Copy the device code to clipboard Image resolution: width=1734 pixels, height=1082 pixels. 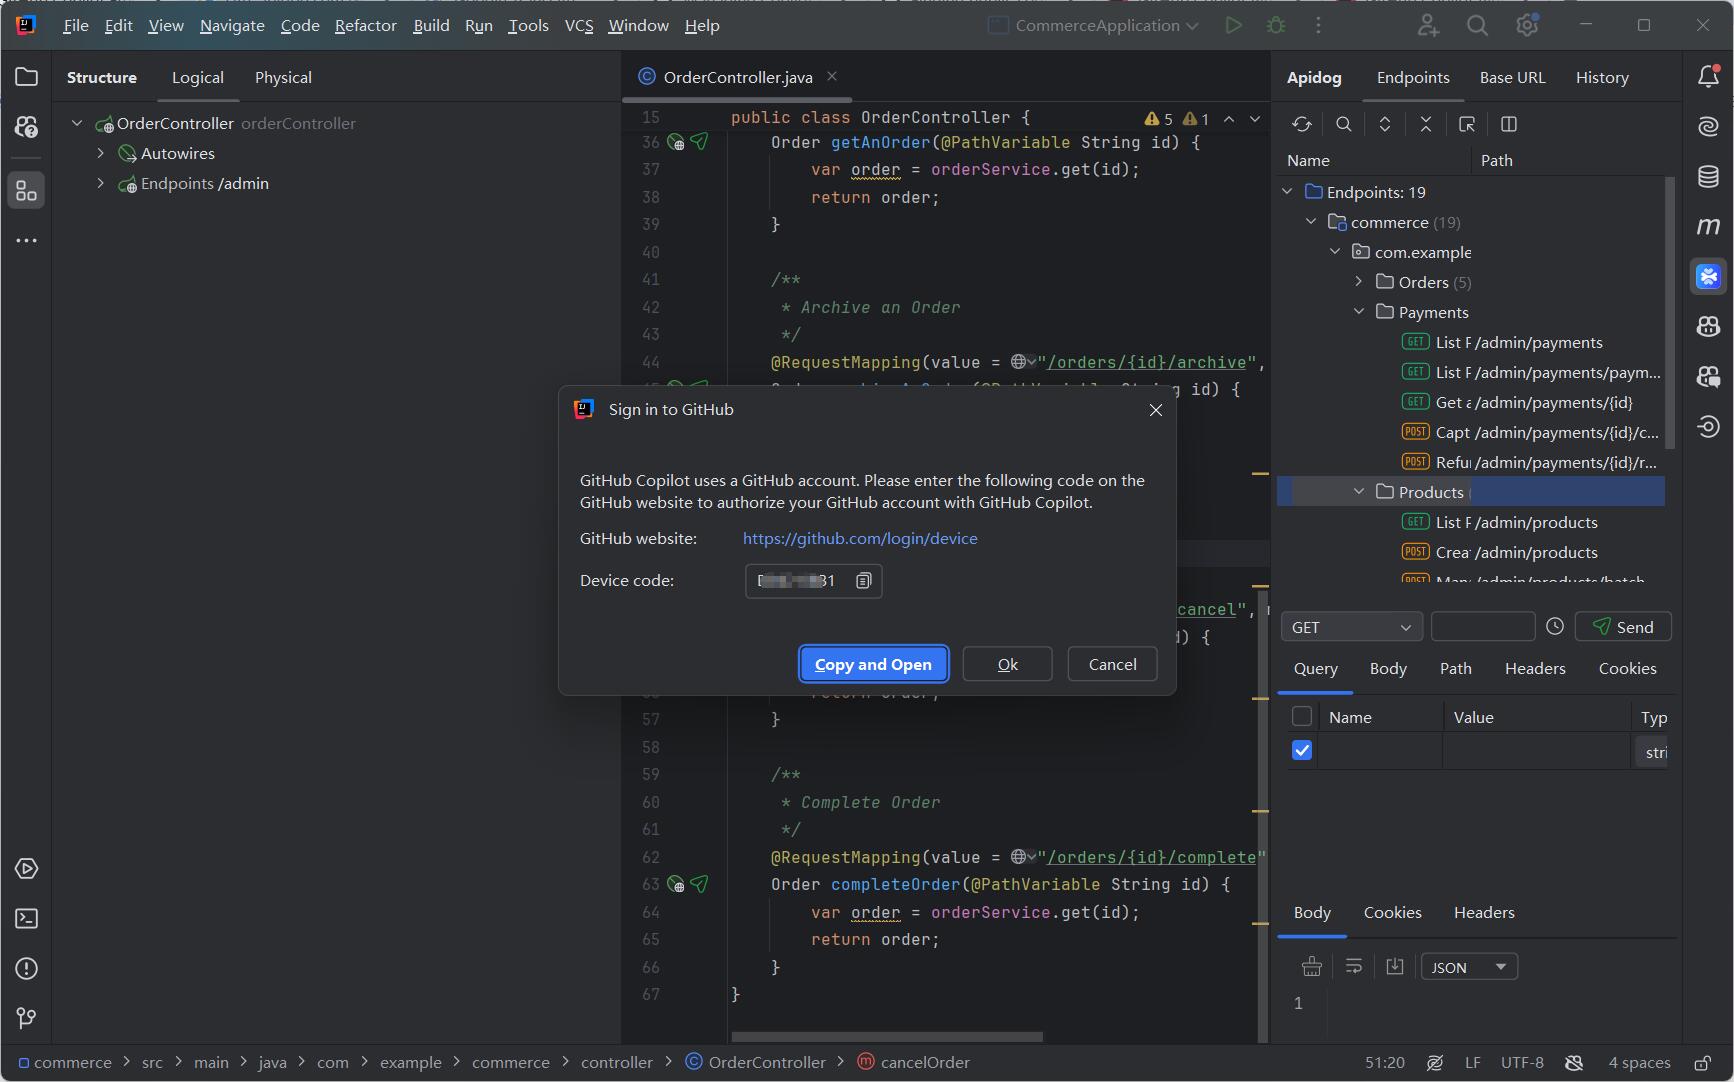(864, 581)
